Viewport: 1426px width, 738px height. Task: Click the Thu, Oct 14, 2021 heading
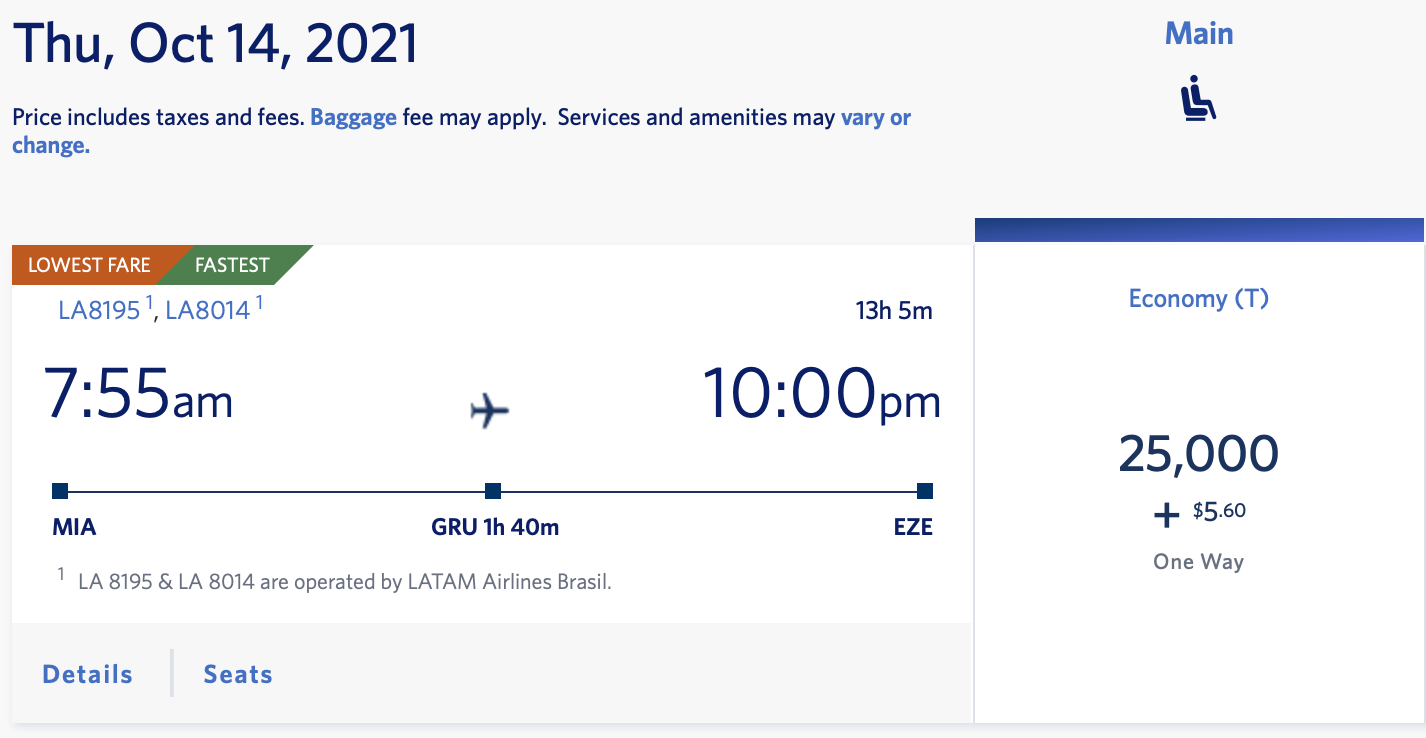[x=215, y=43]
